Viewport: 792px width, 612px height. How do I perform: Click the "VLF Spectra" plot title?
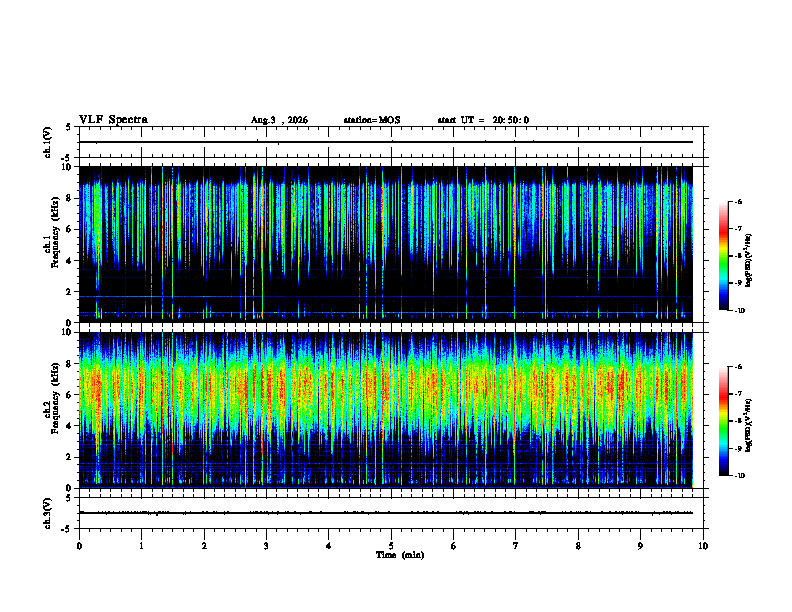coord(113,120)
